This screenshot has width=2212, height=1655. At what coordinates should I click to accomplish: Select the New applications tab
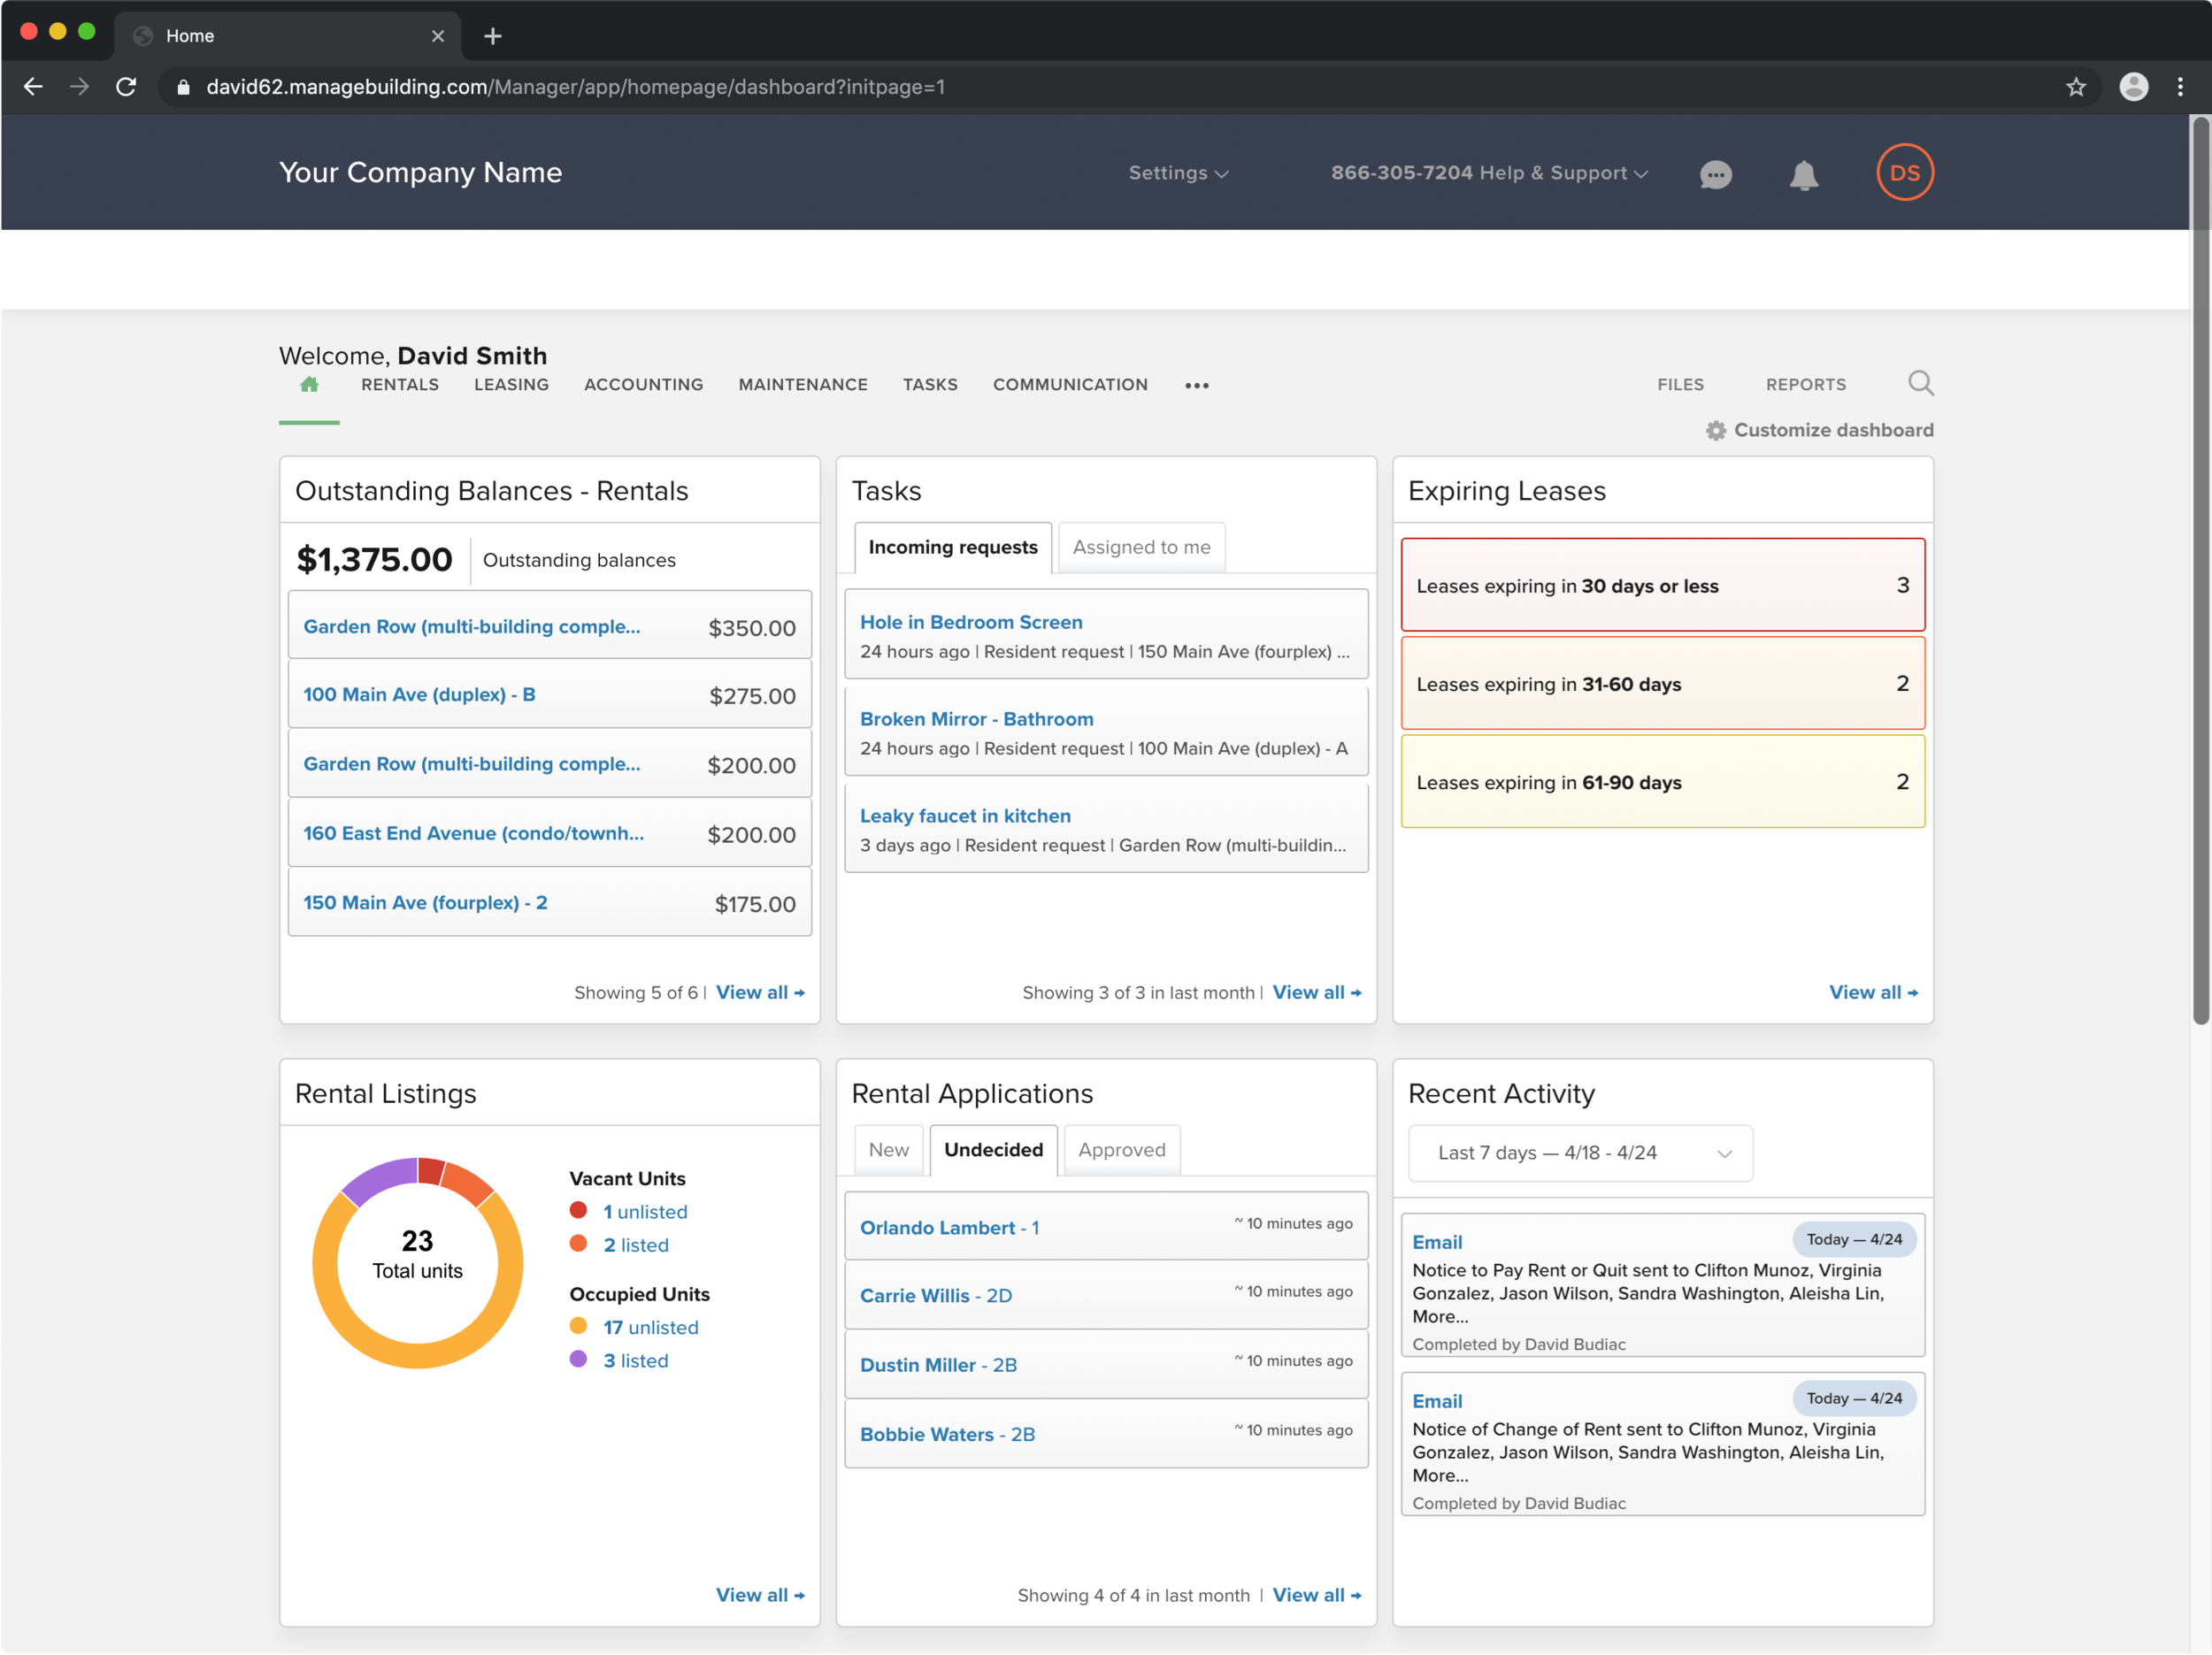888,1150
